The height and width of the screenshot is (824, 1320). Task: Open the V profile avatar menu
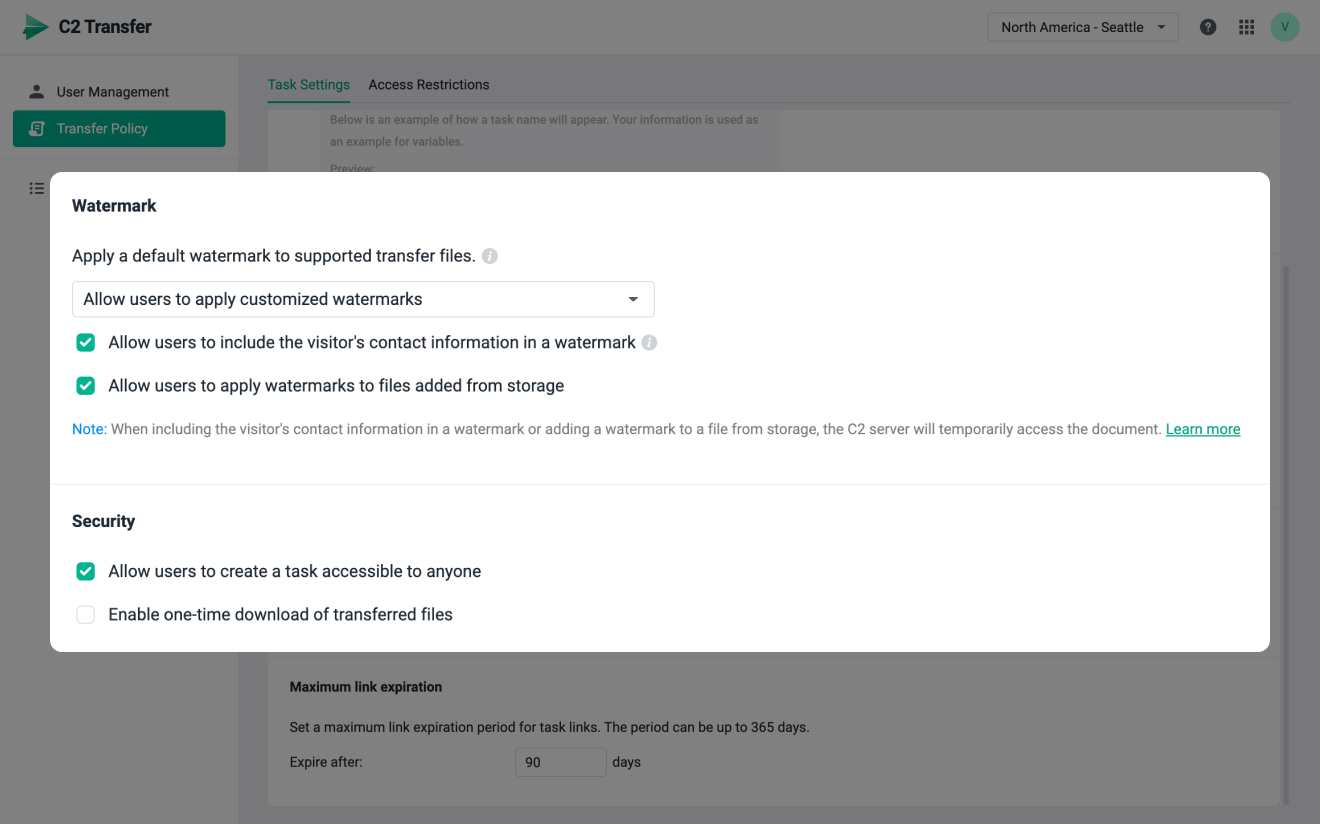pyautogui.click(x=1285, y=27)
